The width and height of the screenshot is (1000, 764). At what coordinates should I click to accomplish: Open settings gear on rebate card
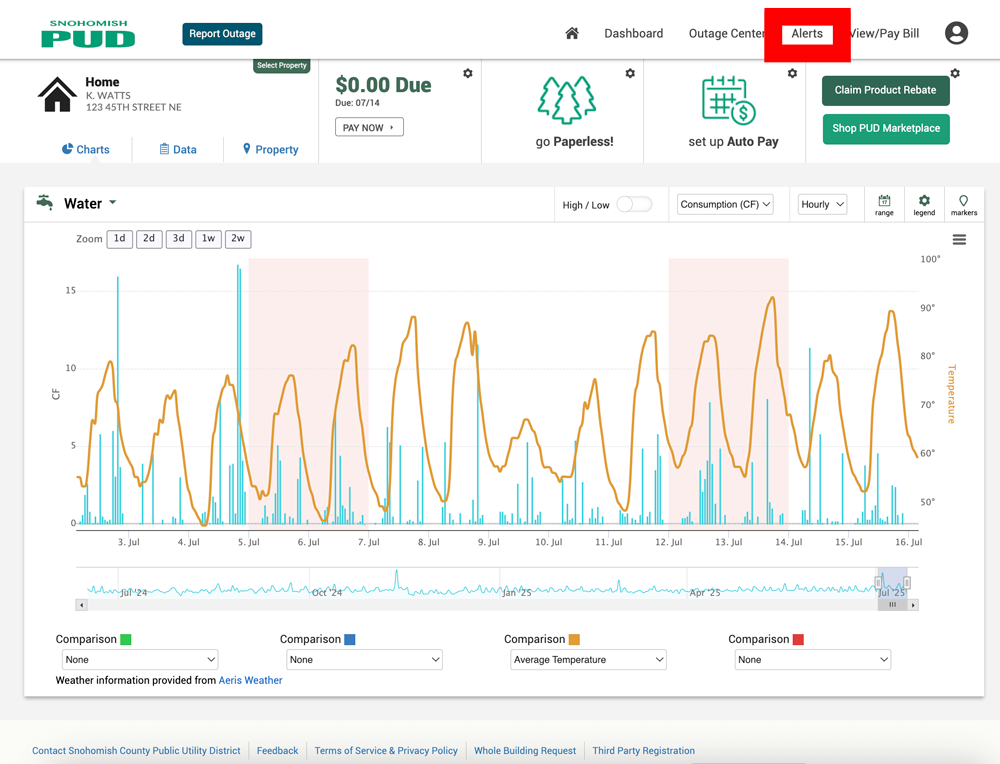955,73
